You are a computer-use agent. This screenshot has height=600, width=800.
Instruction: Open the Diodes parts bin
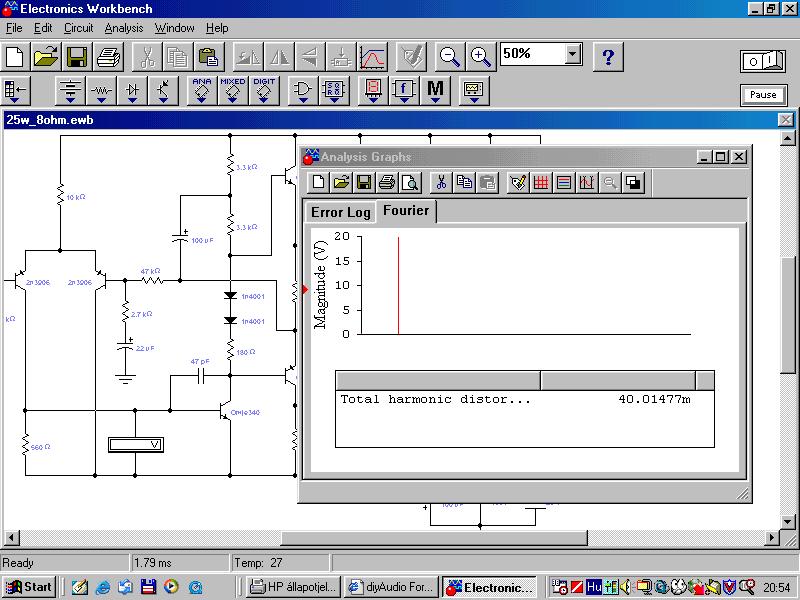click(x=132, y=91)
